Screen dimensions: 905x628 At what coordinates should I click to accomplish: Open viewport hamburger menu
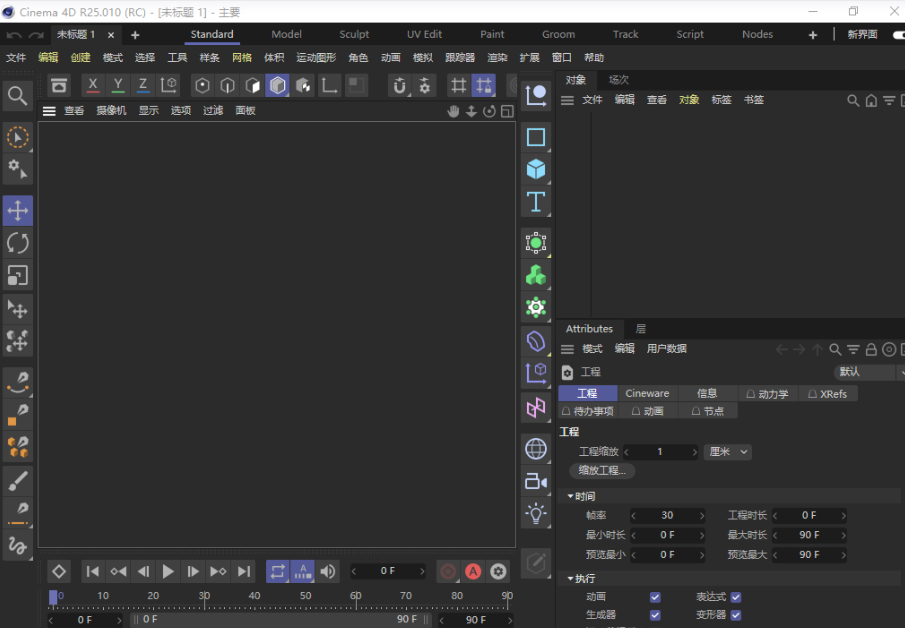[49, 111]
